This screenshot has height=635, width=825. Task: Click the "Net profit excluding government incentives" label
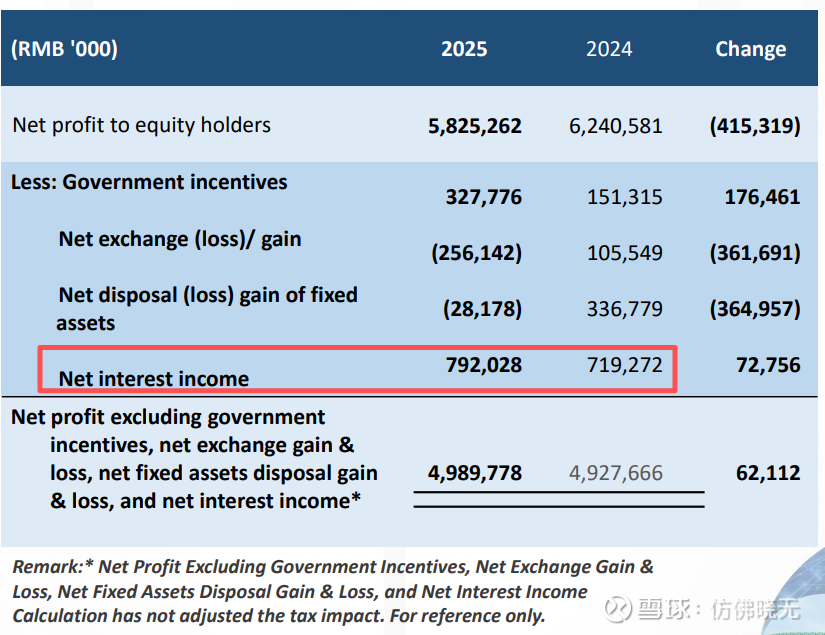point(194,459)
